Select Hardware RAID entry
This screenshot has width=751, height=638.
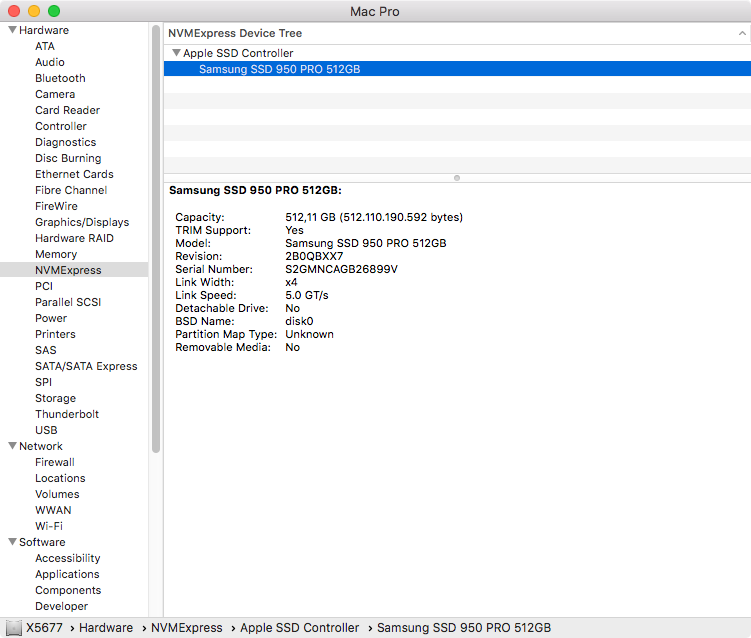(x=74, y=238)
